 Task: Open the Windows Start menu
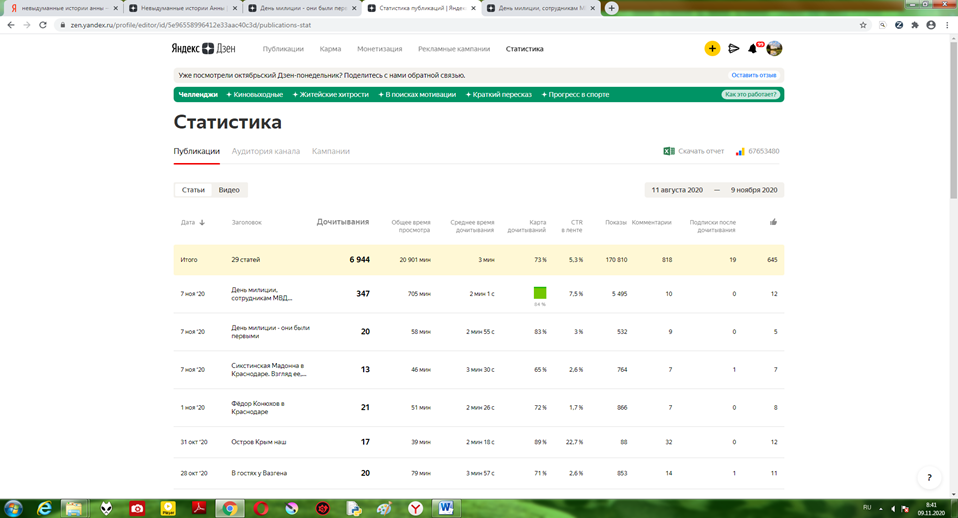click(x=13, y=508)
